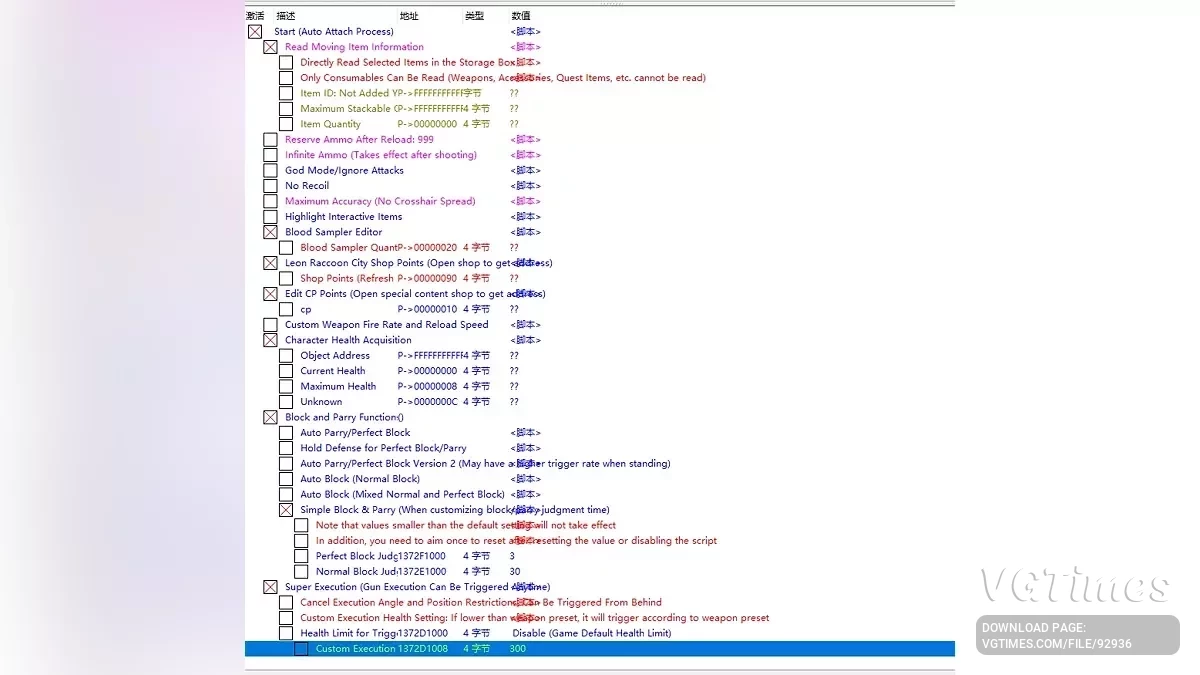Toggle the God Mode/Ignore Attacks checkbox
This screenshot has height=675, width=1200.
tap(270, 170)
